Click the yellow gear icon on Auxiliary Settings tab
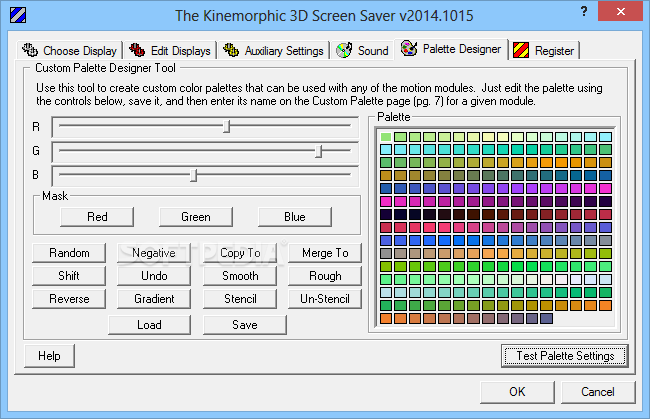 click(x=231, y=50)
